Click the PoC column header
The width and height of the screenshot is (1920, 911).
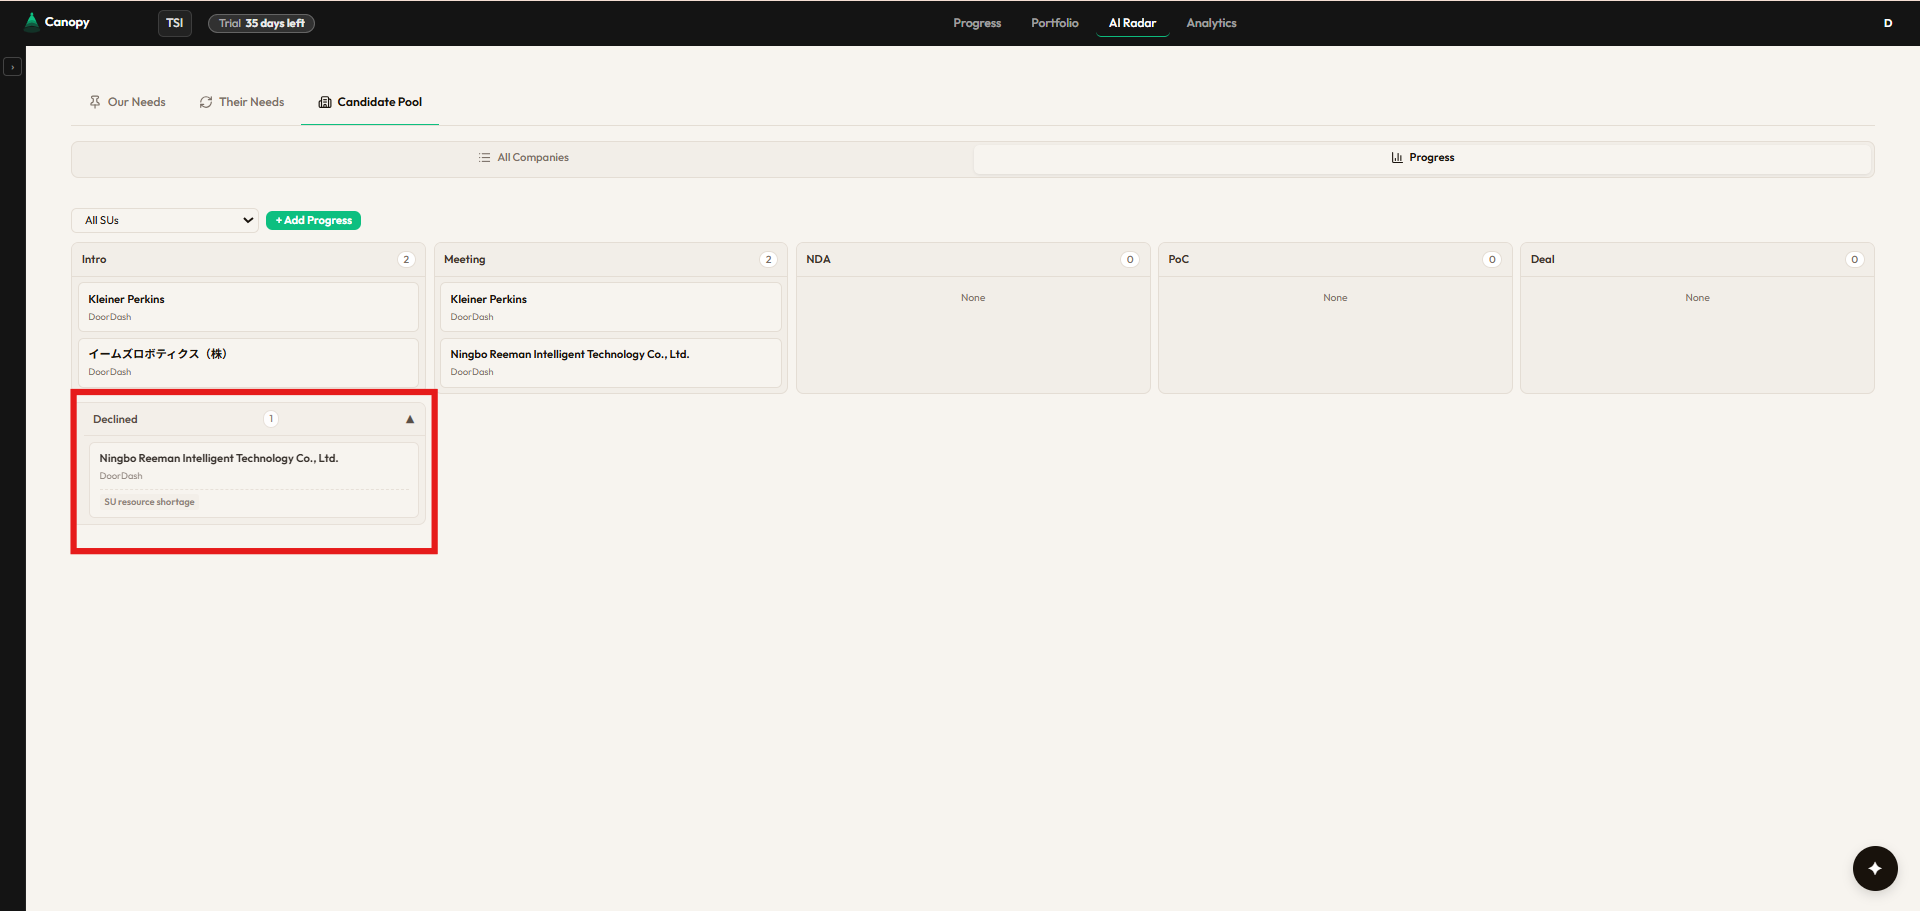point(1335,260)
